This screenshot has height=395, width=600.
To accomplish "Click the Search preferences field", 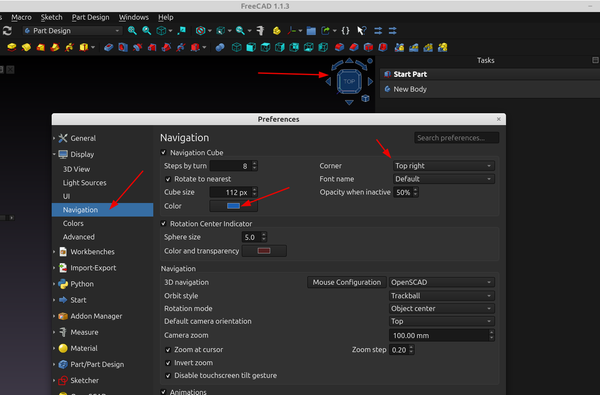I will click(x=457, y=138).
